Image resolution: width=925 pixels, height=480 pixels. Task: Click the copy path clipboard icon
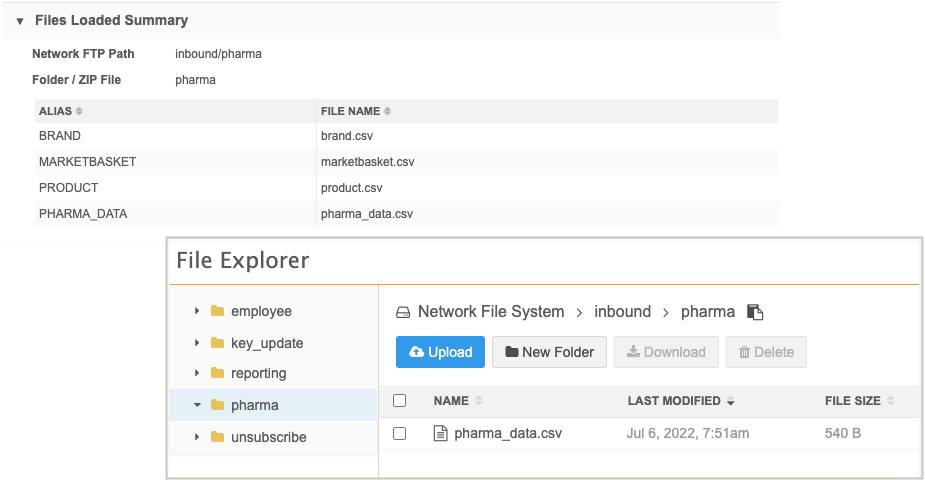(x=756, y=312)
